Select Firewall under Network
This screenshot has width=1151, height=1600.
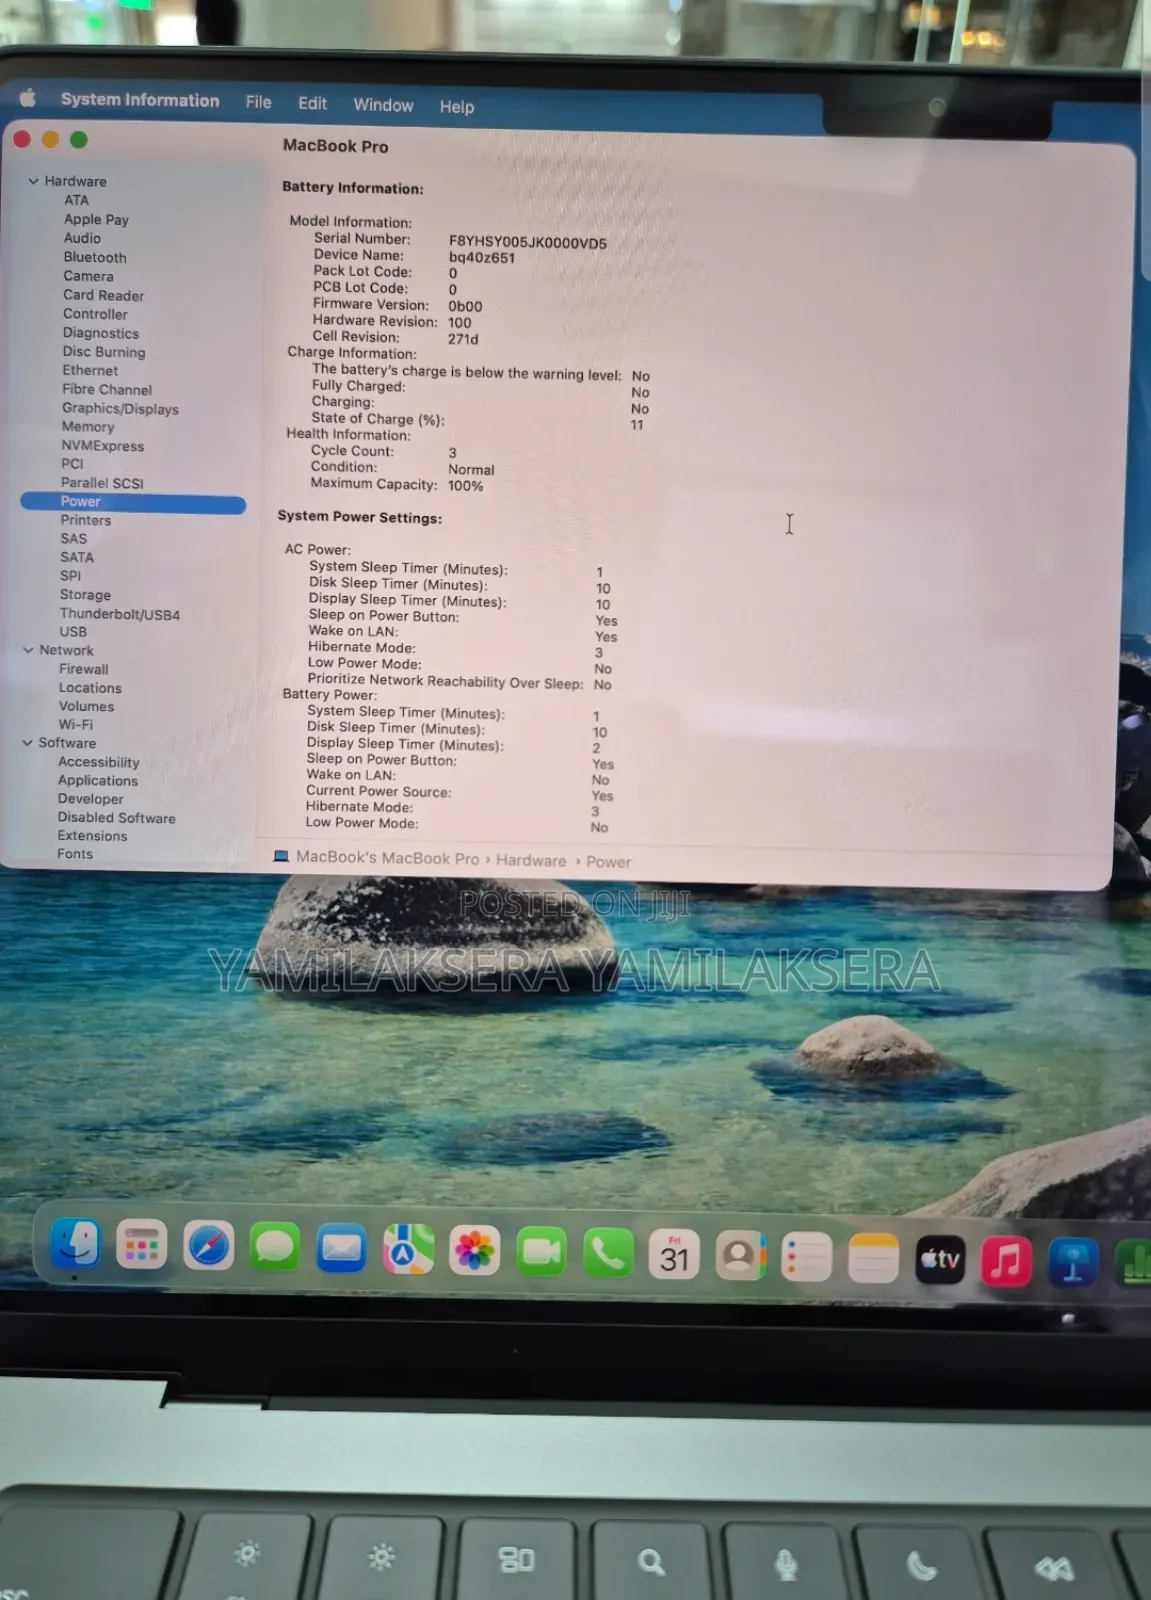84,669
